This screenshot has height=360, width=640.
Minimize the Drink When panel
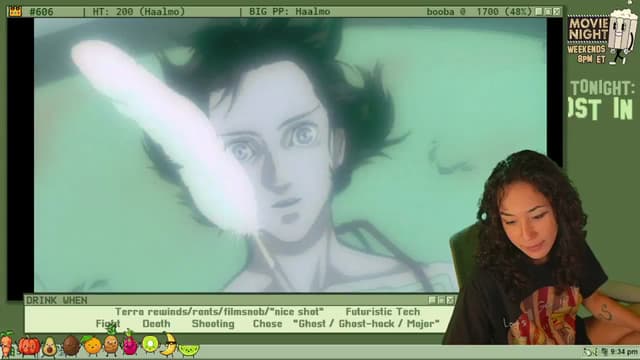[433, 300]
